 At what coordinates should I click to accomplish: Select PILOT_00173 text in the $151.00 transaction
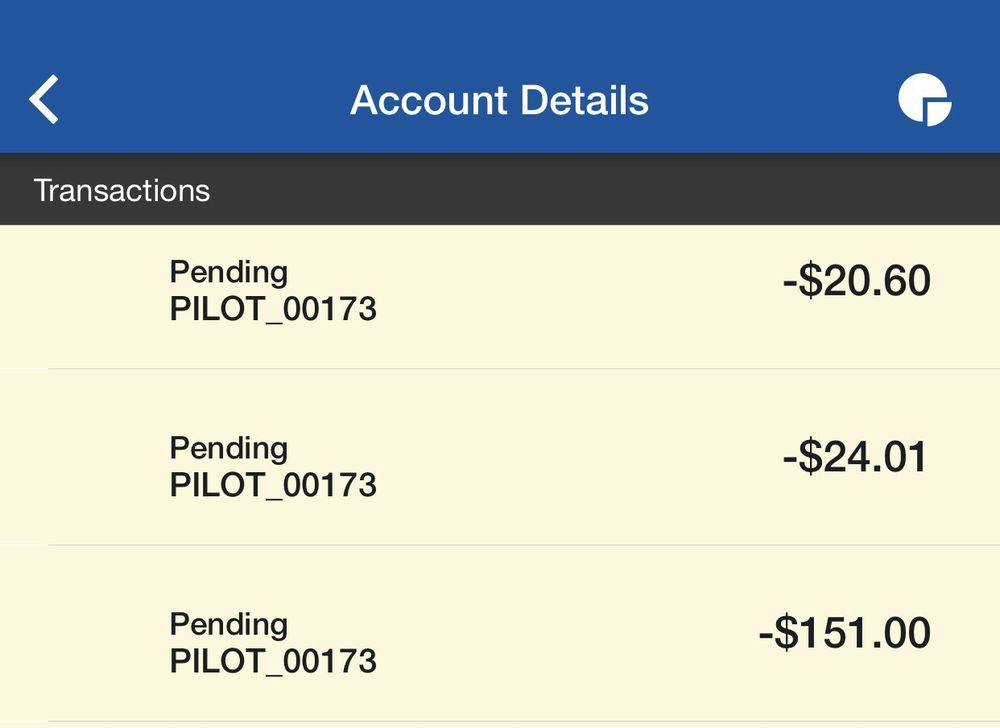tap(273, 661)
